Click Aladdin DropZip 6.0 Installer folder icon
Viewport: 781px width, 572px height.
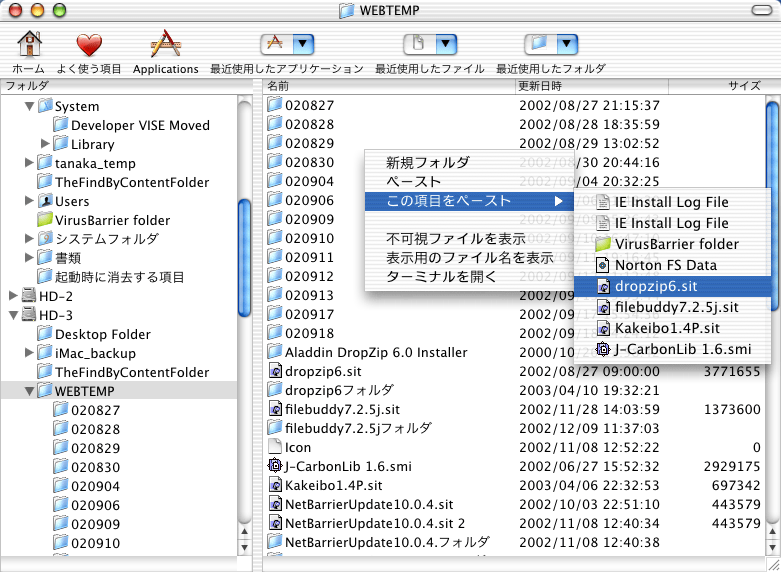(274, 352)
